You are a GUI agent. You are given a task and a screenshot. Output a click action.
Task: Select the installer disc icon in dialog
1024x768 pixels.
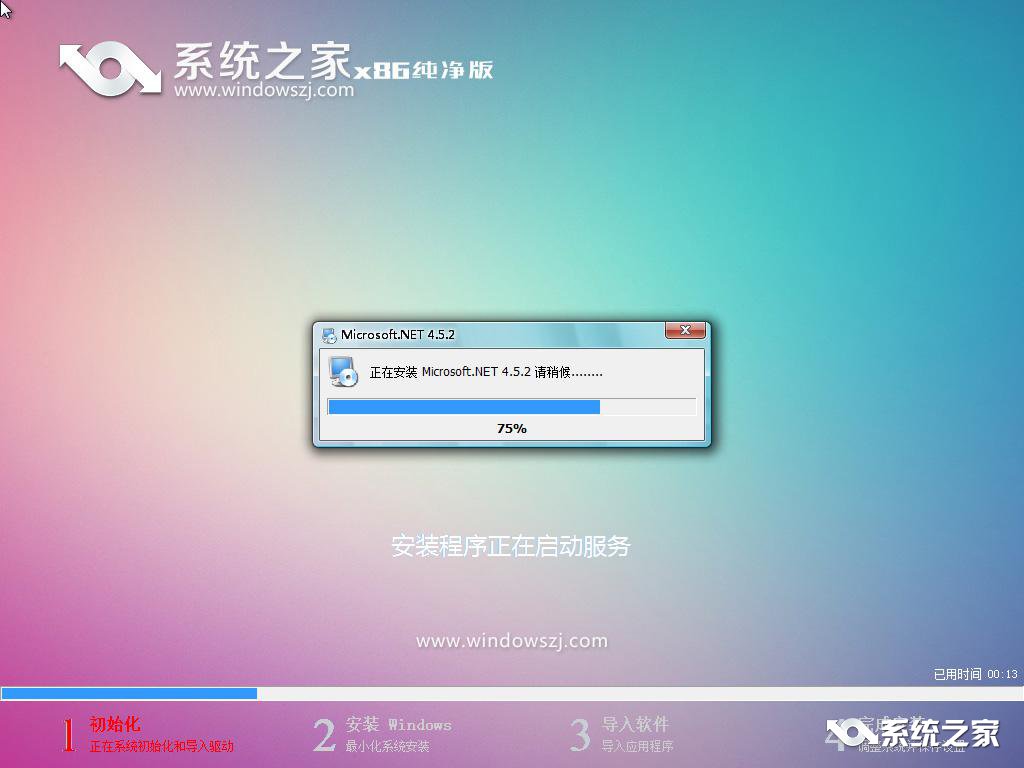[x=343, y=372]
